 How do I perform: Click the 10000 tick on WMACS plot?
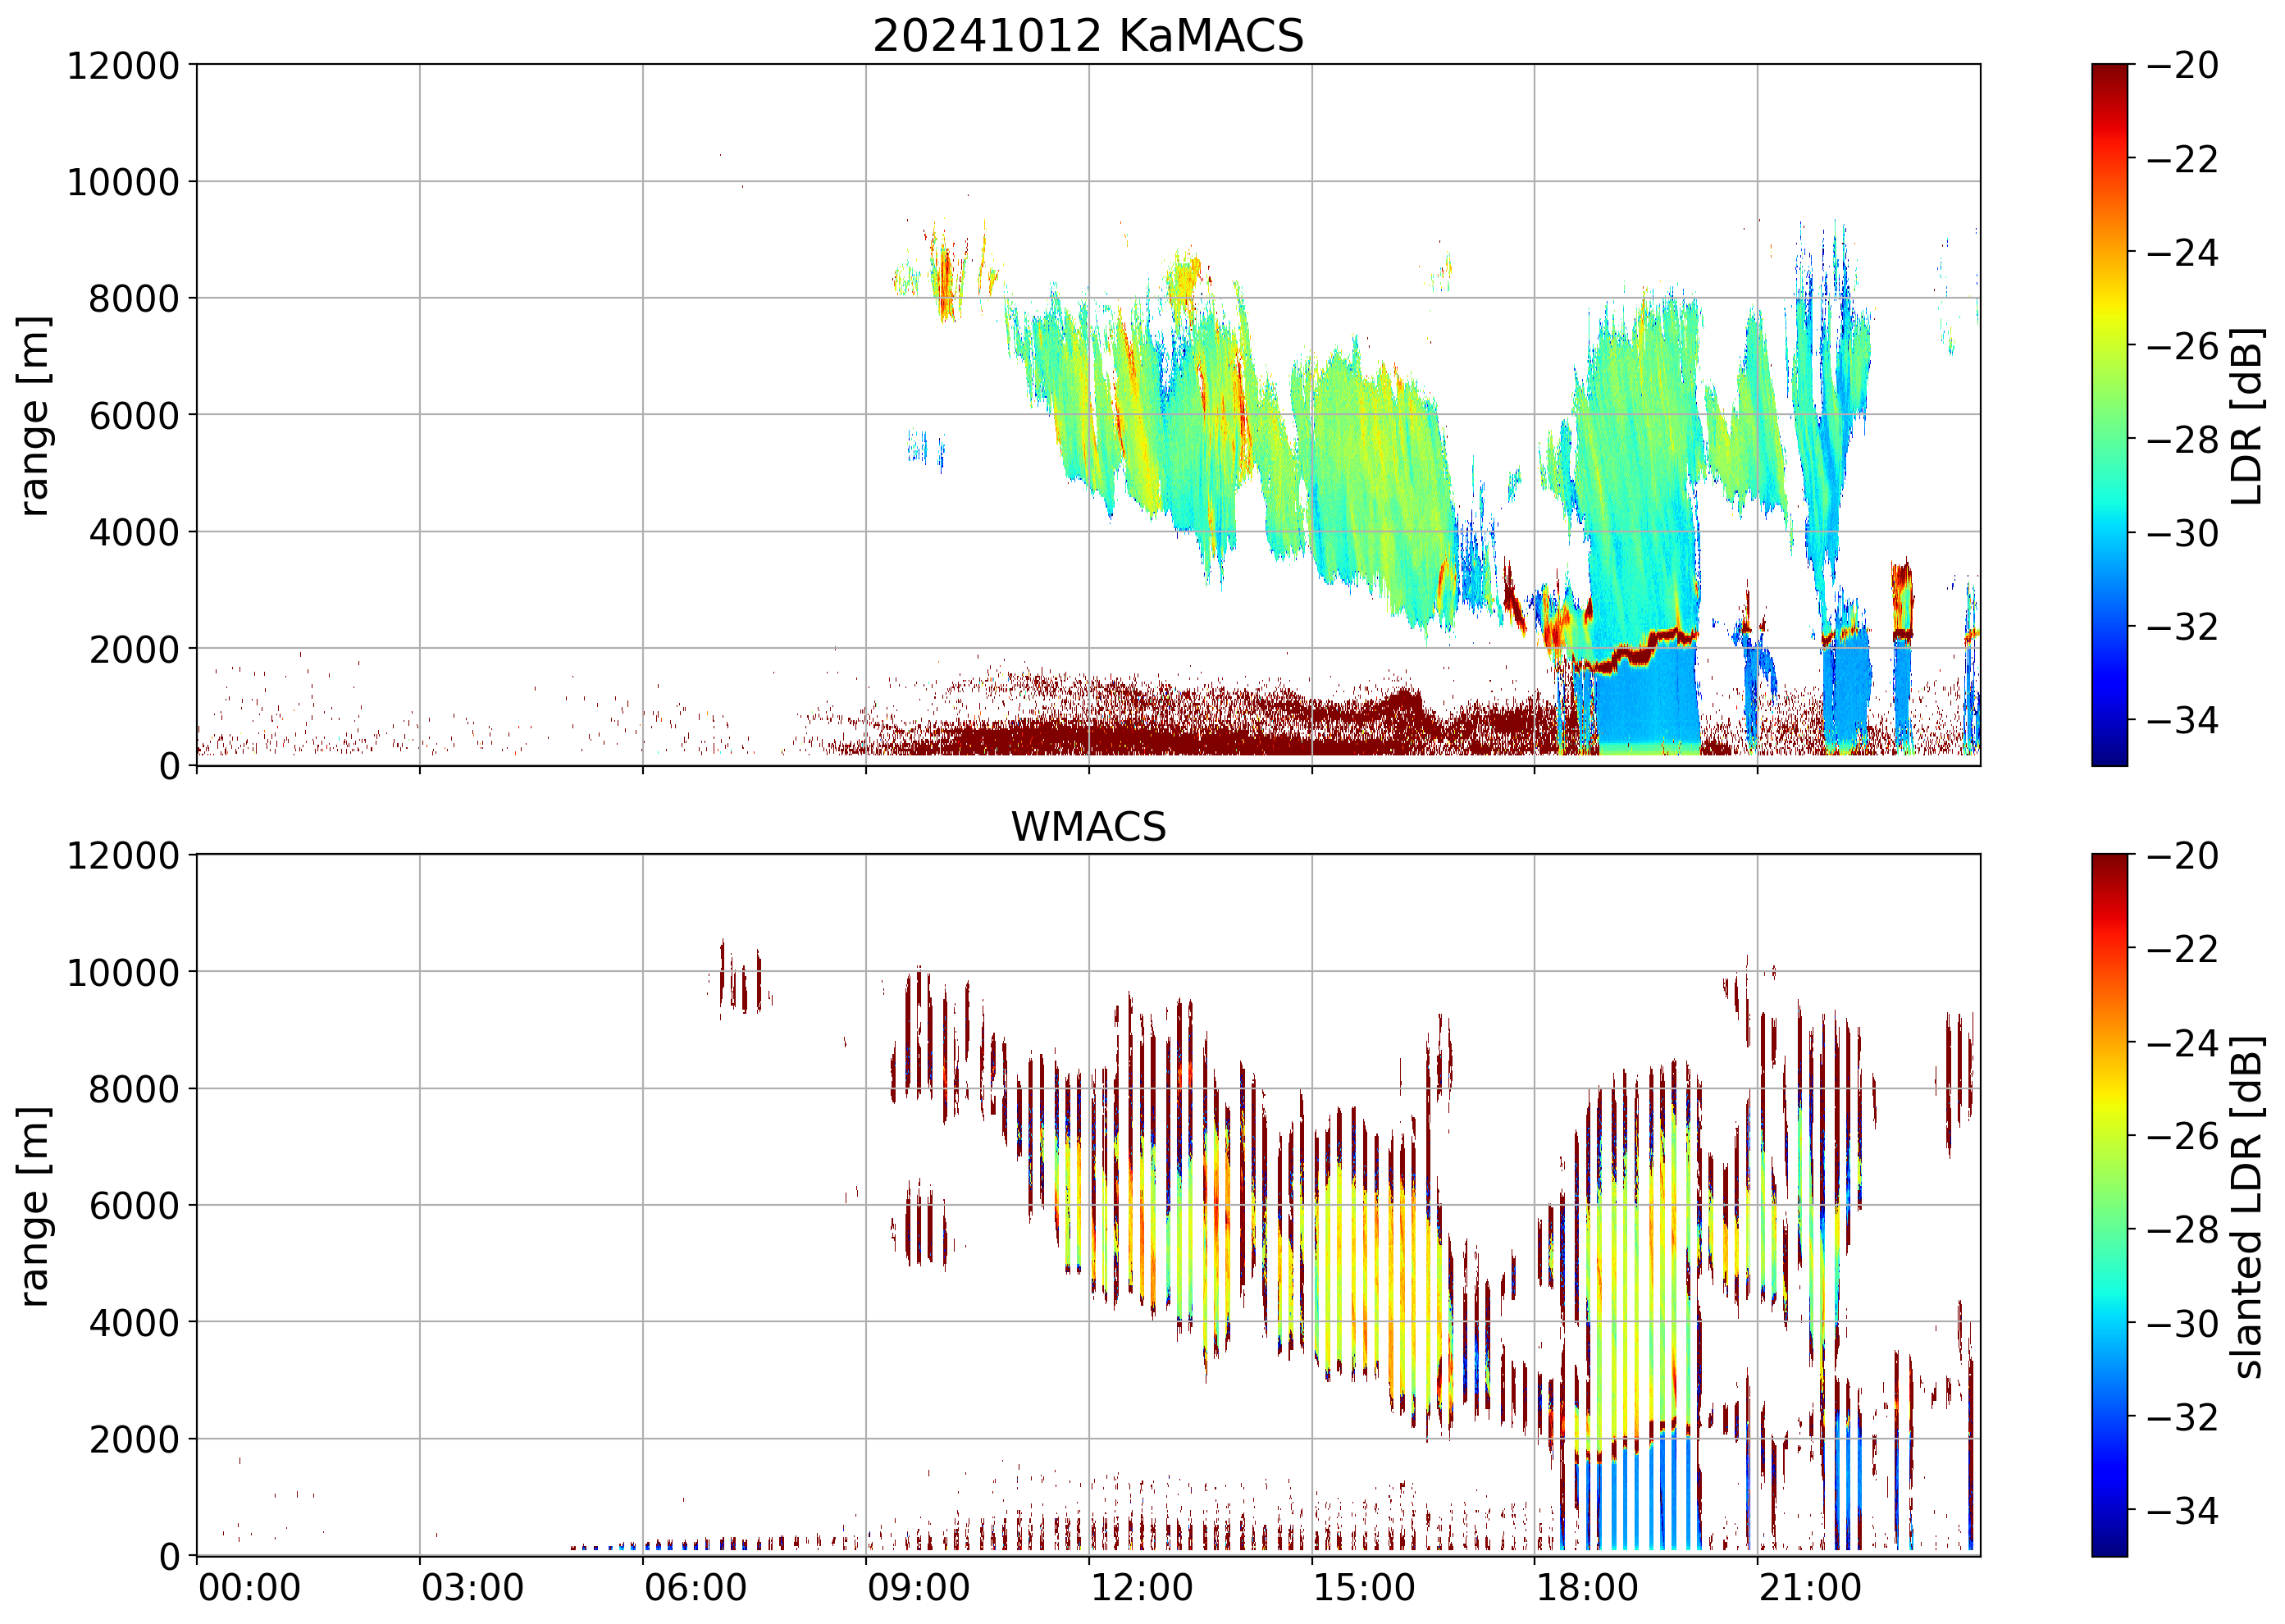122,972
